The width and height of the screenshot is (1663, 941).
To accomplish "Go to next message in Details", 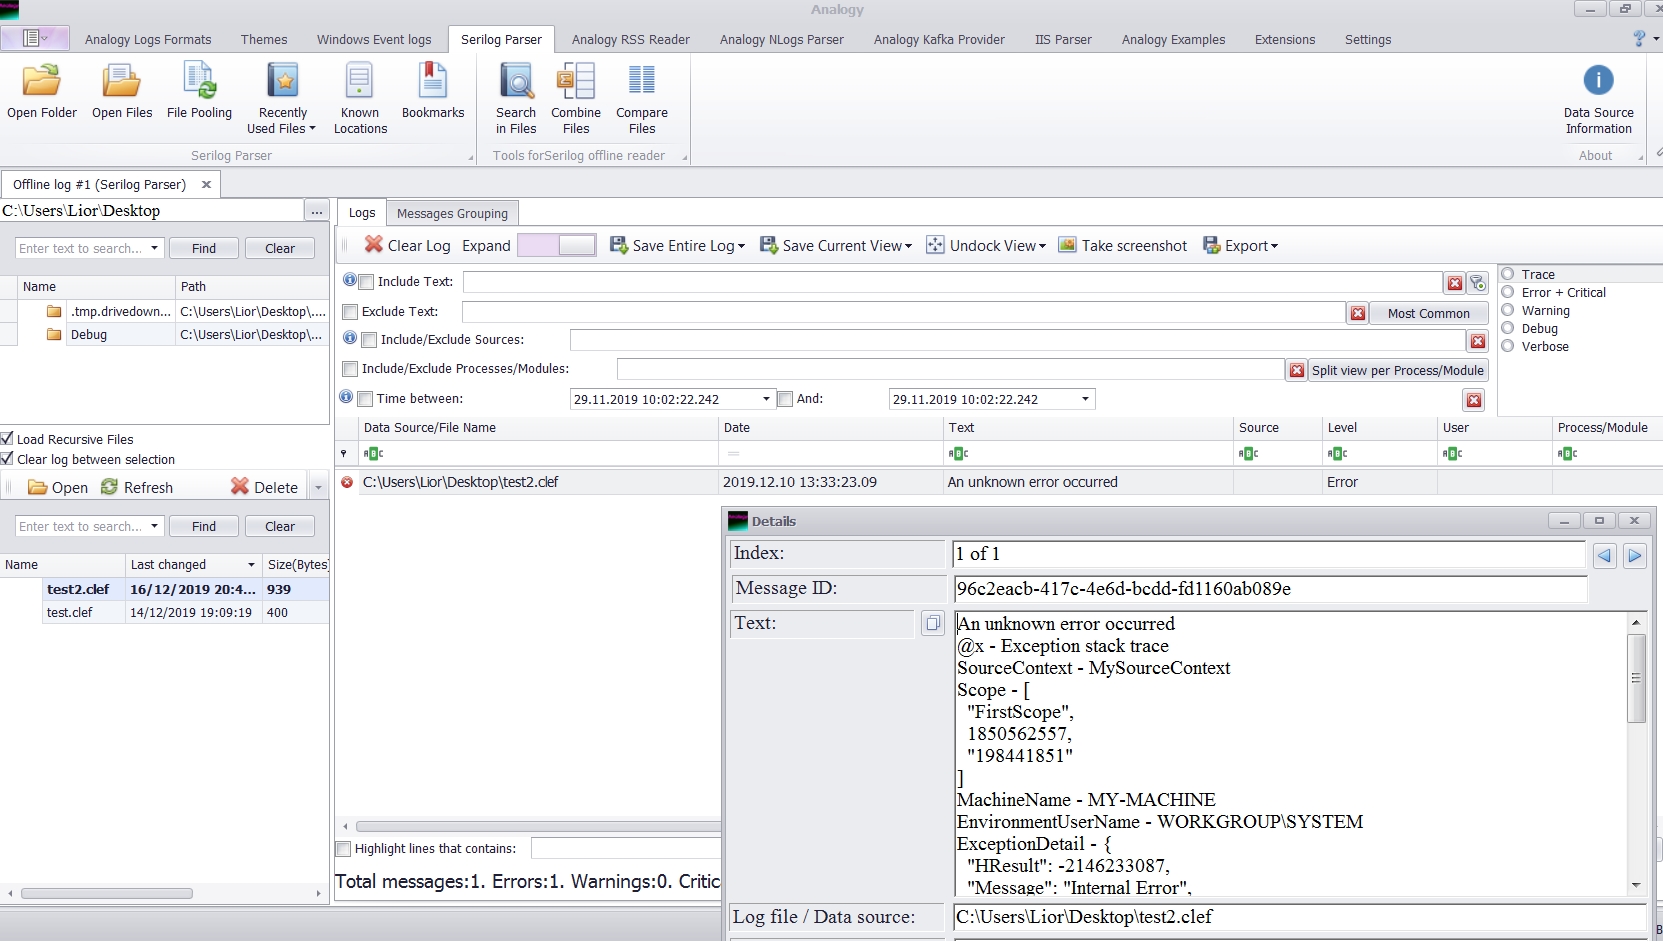I will (1635, 555).
